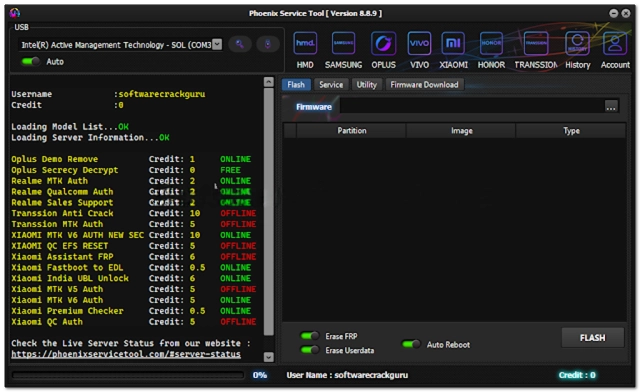The image size is (640, 392).
Task: Switch to the Firmware Download tab
Action: pos(424,85)
